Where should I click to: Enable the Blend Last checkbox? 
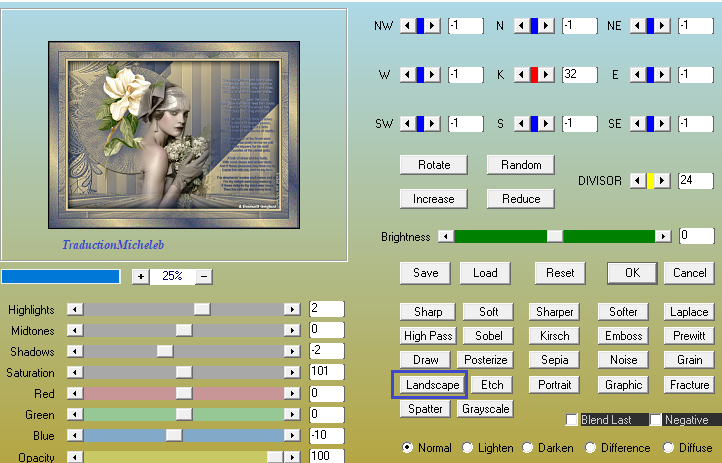point(571,420)
